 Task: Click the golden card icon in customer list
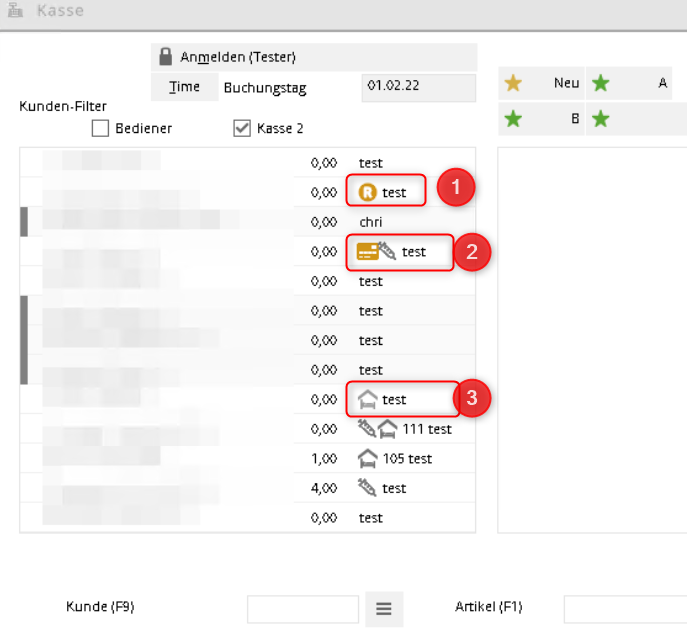click(x=367, y=252)
